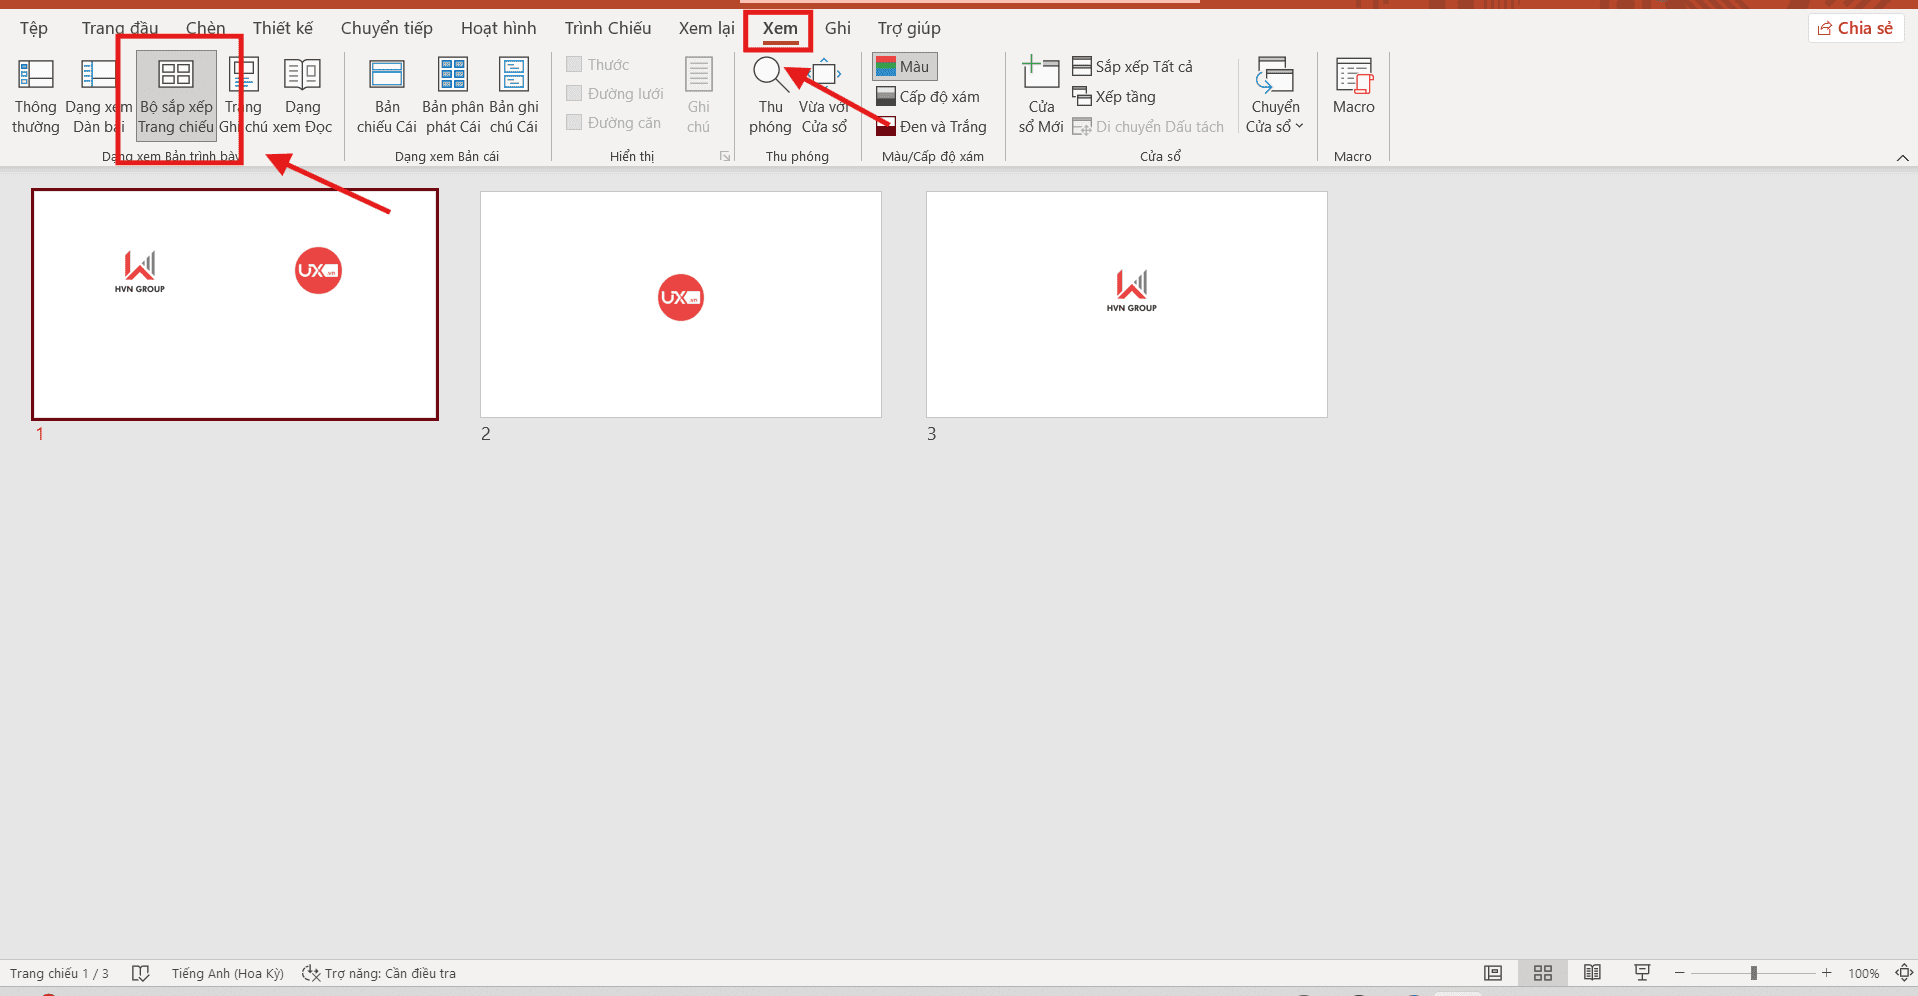Open Bản phân phát Cái view

point(451,94)
